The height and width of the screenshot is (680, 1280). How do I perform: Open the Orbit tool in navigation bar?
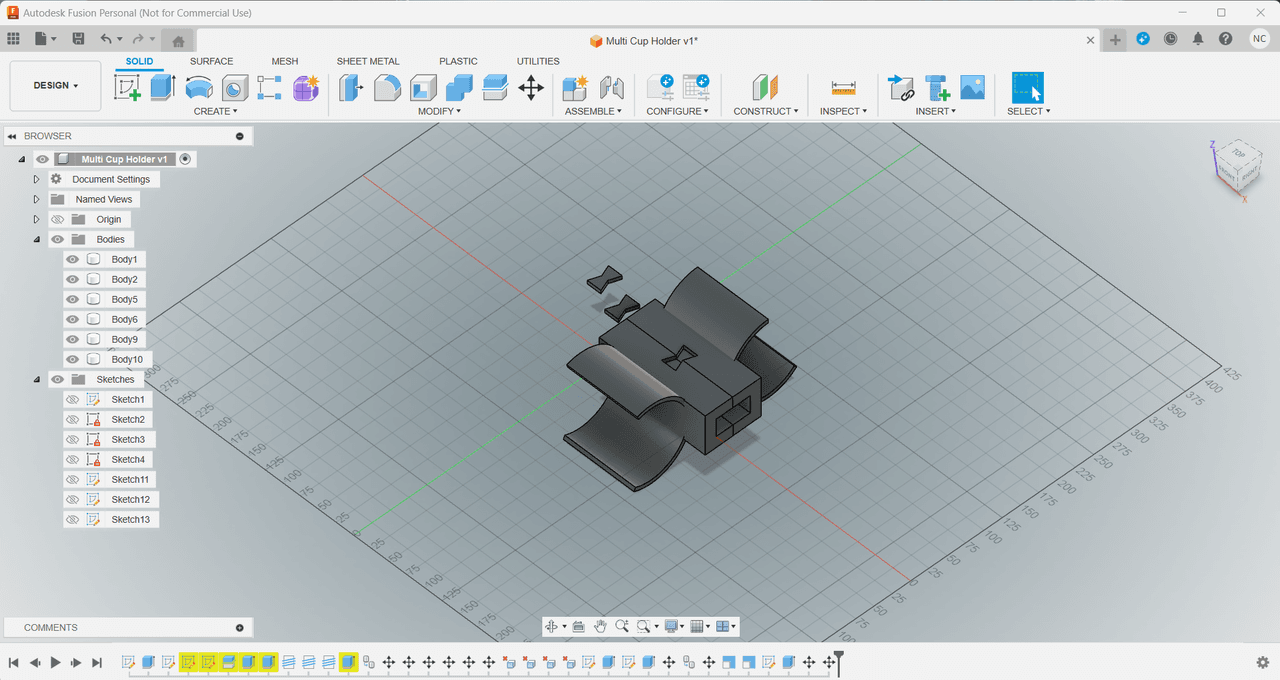coord(551,626)
